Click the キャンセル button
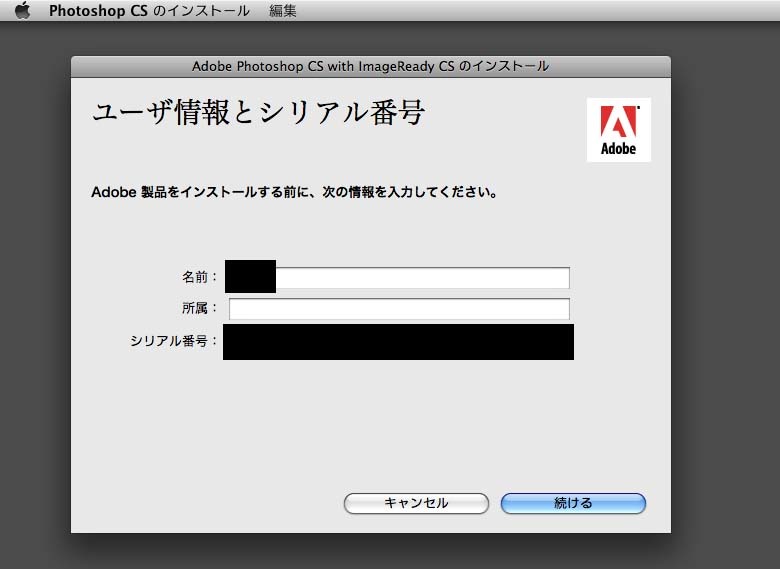780x569 pixels. (x=416, y=503)
